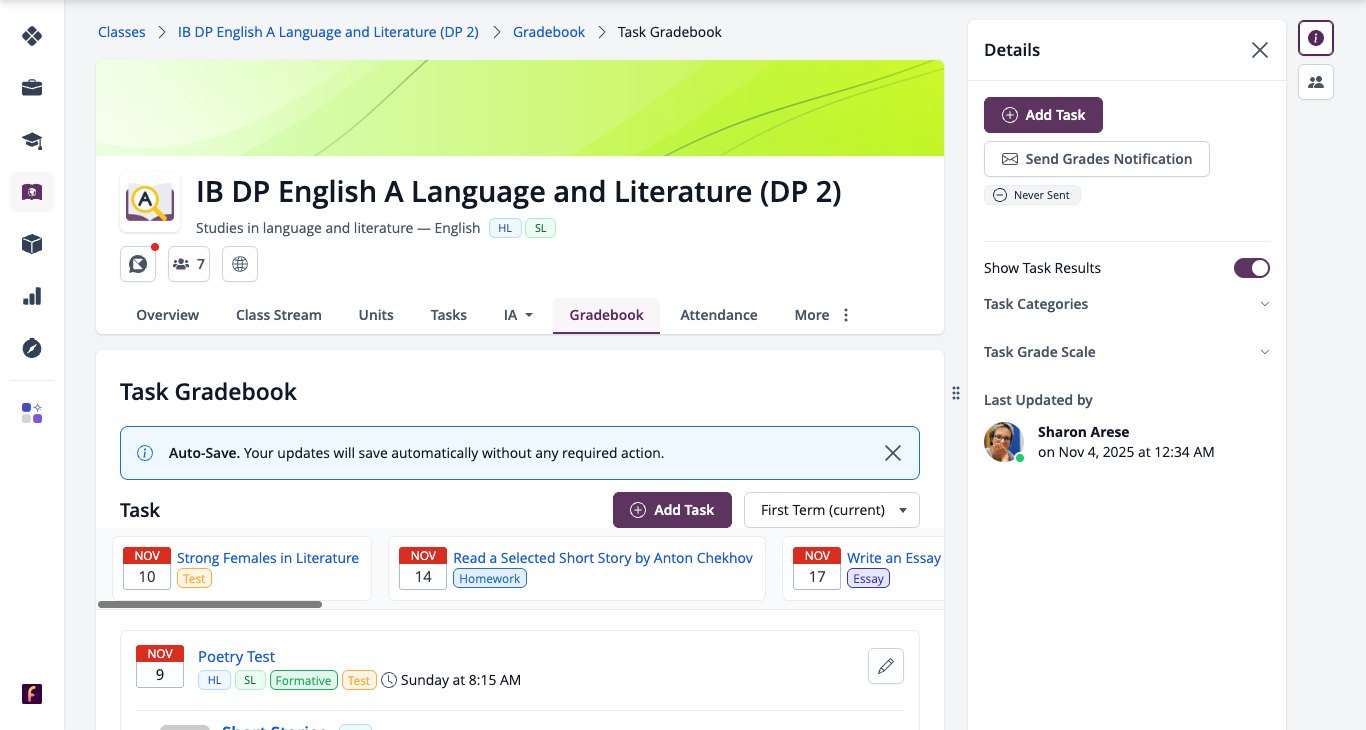
Task: Click the panel resize grip handle
Action: tap(956, 393)
